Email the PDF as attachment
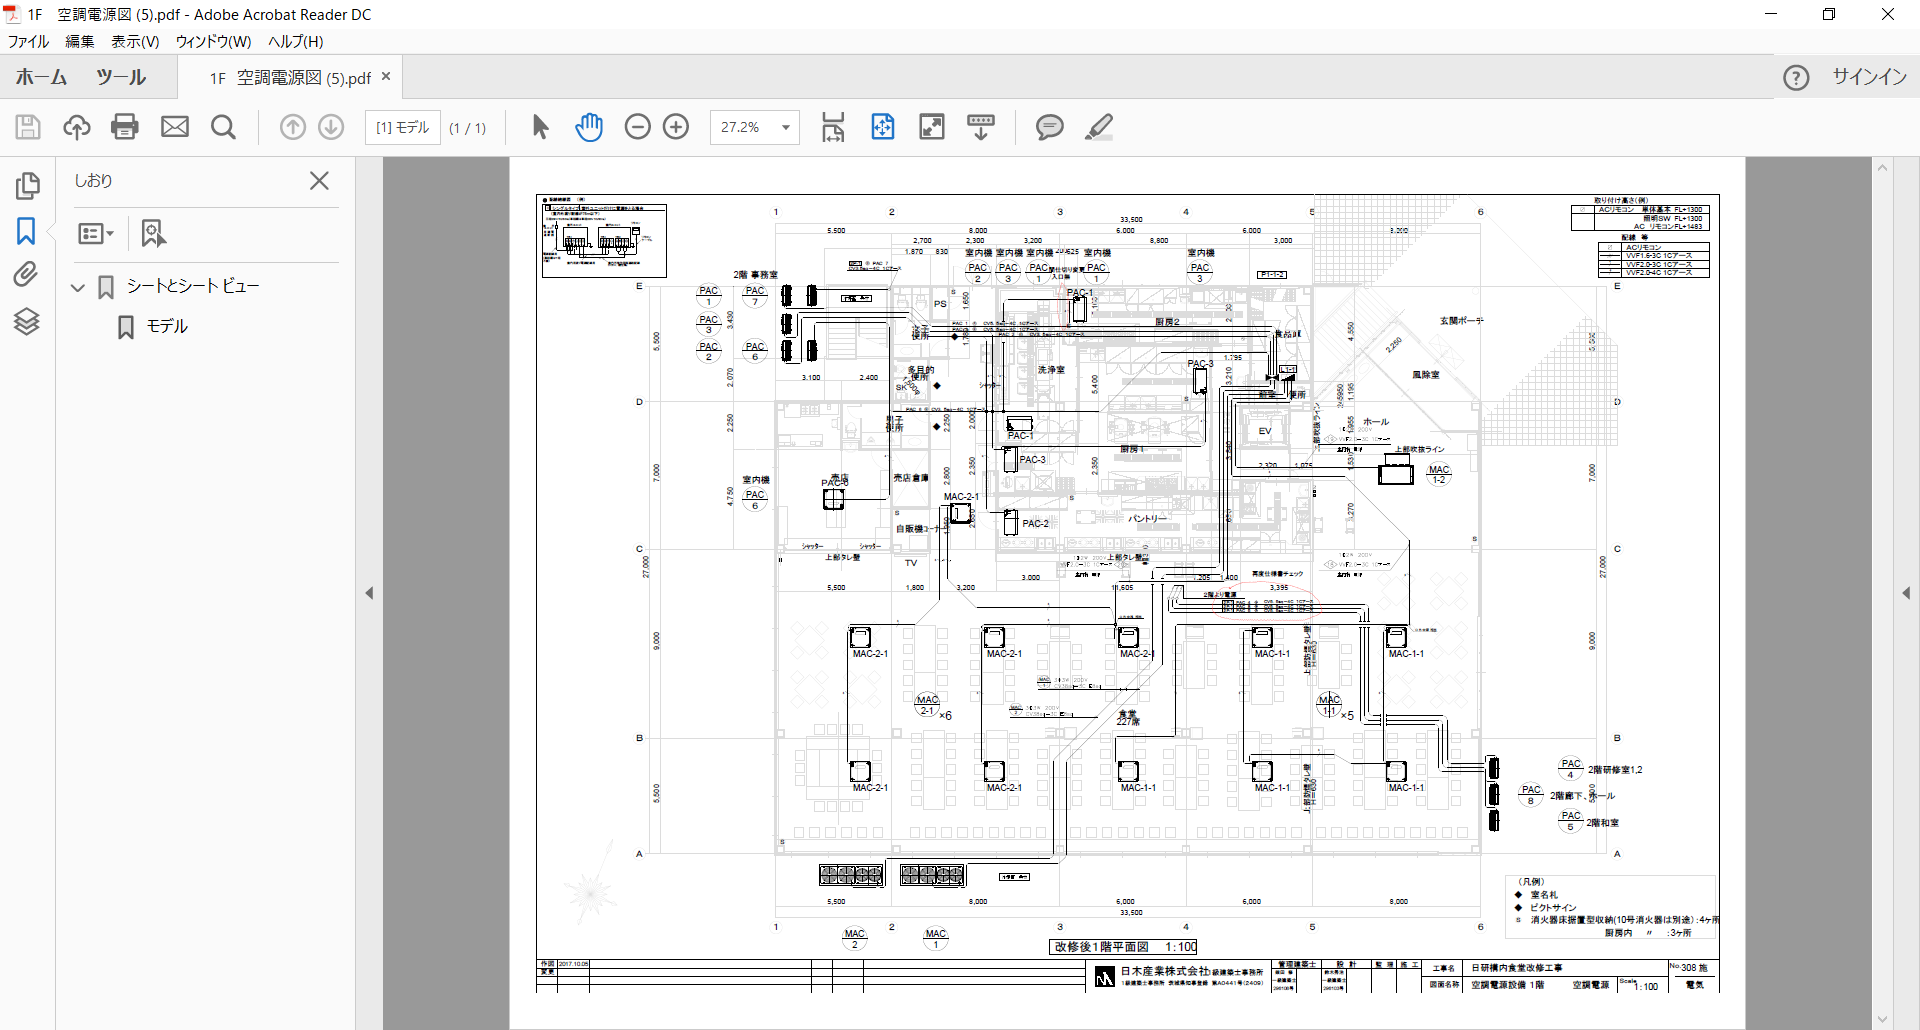 click(x=175, y=127)
